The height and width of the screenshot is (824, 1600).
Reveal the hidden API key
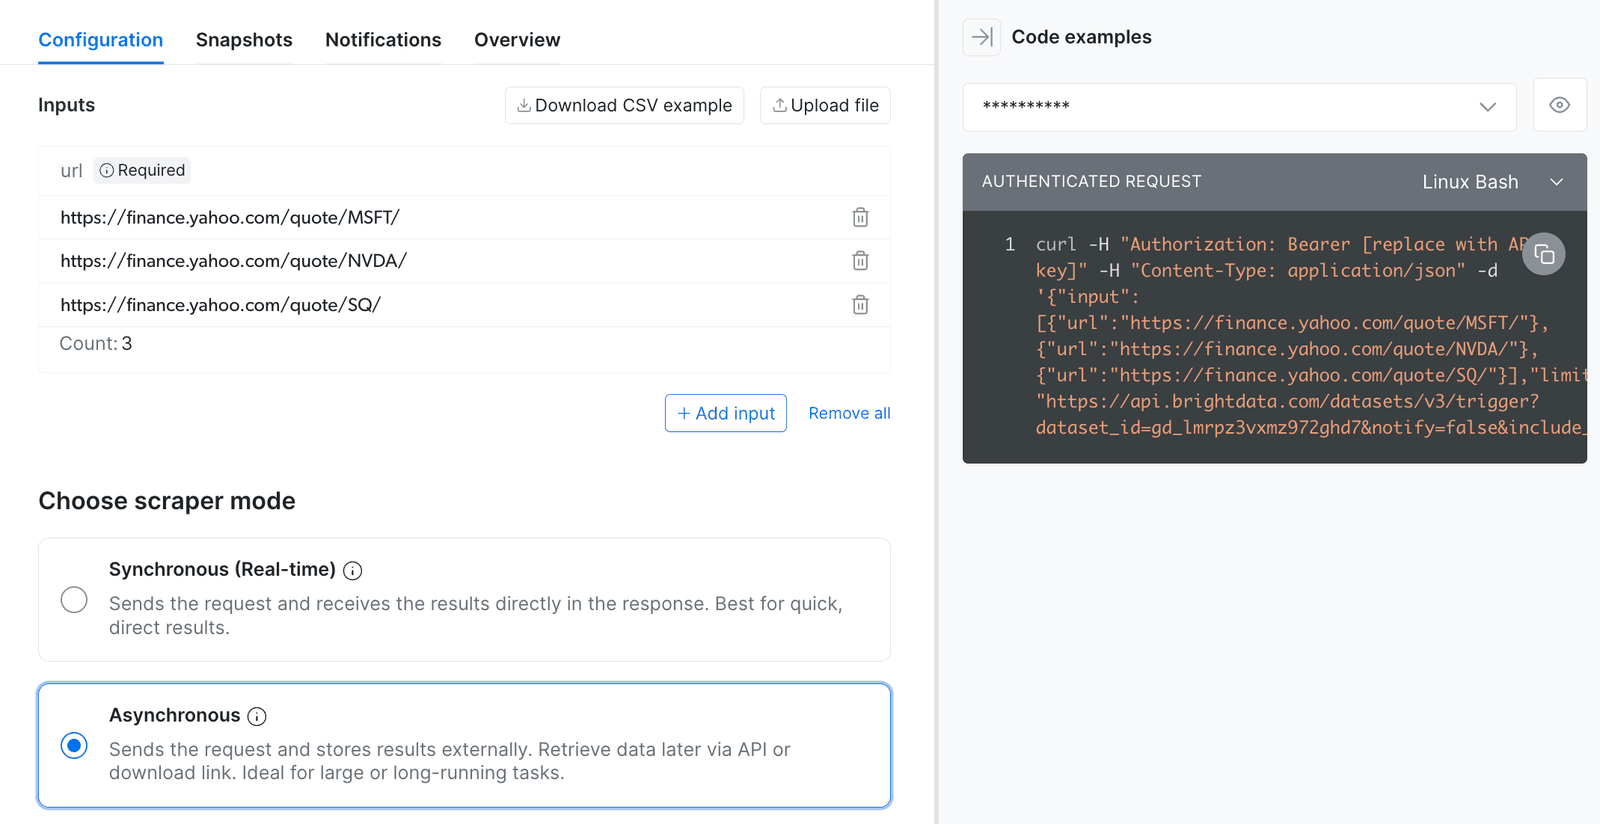point(1559,105)
